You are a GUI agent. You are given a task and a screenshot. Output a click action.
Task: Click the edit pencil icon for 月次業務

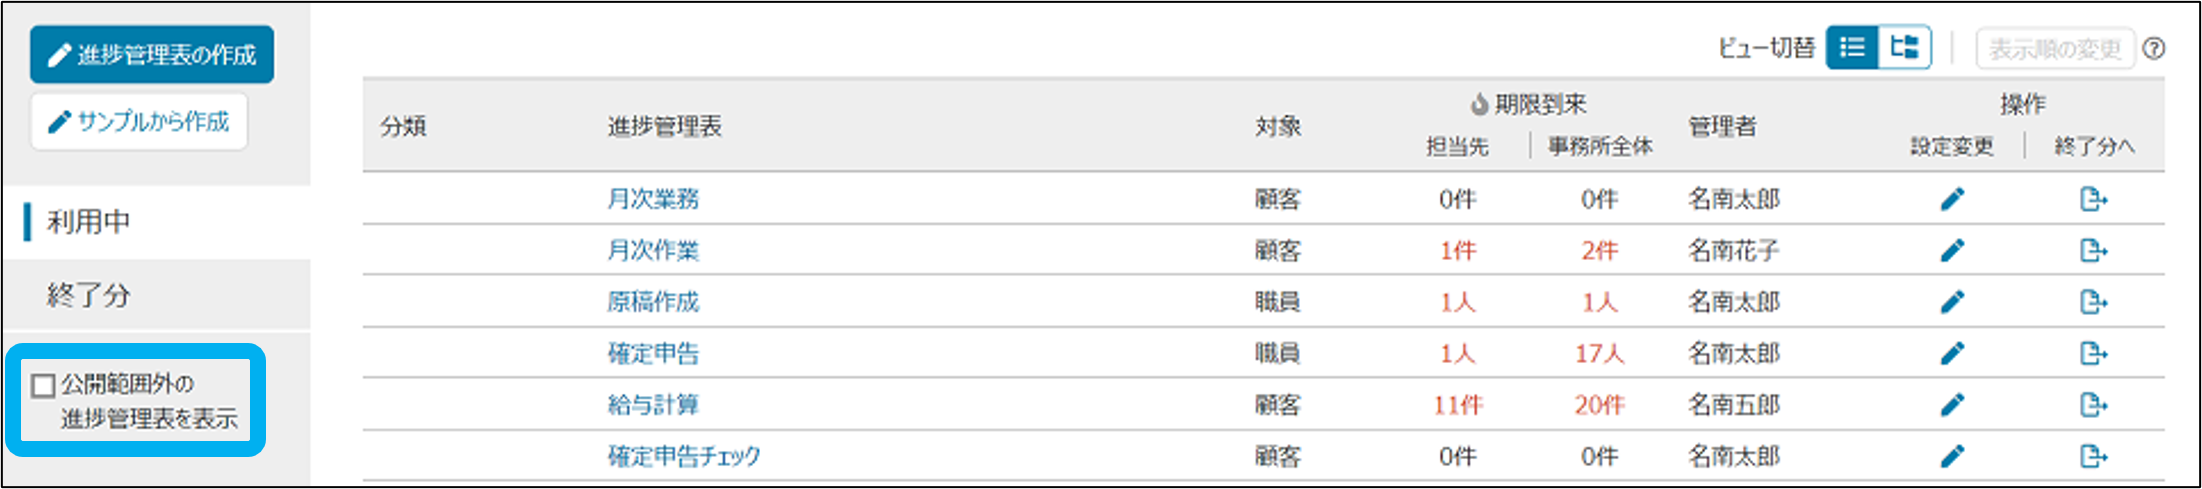pos(1952,199)
